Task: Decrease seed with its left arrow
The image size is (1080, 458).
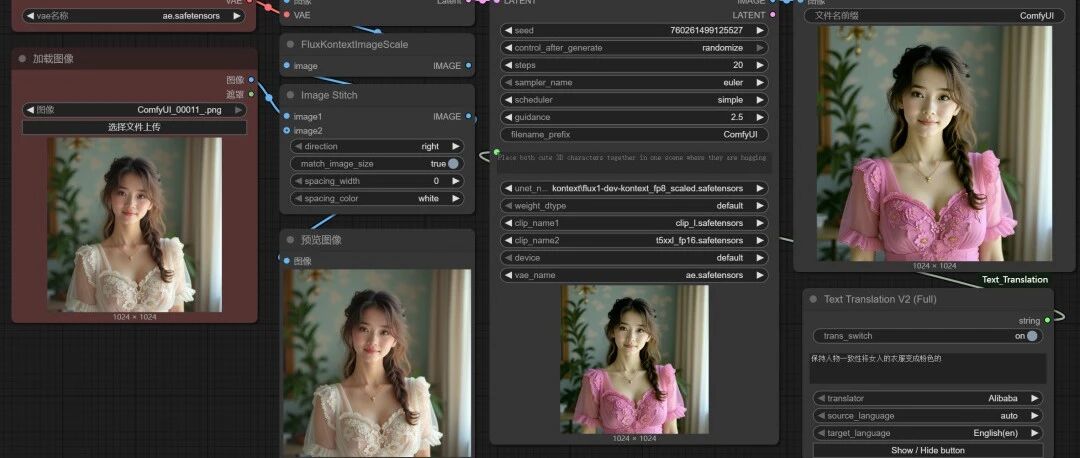Action: pyautogui.click(x=508, y=30)
